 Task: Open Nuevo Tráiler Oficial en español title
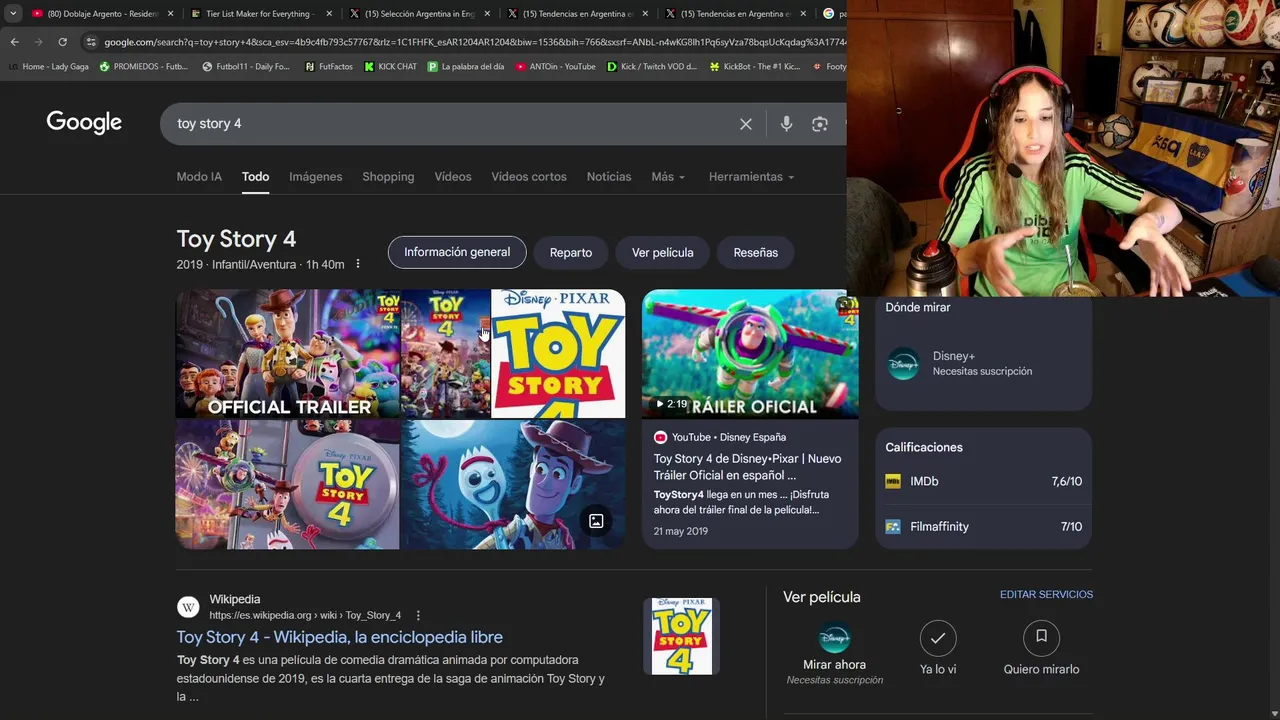[x=748, y=467]
